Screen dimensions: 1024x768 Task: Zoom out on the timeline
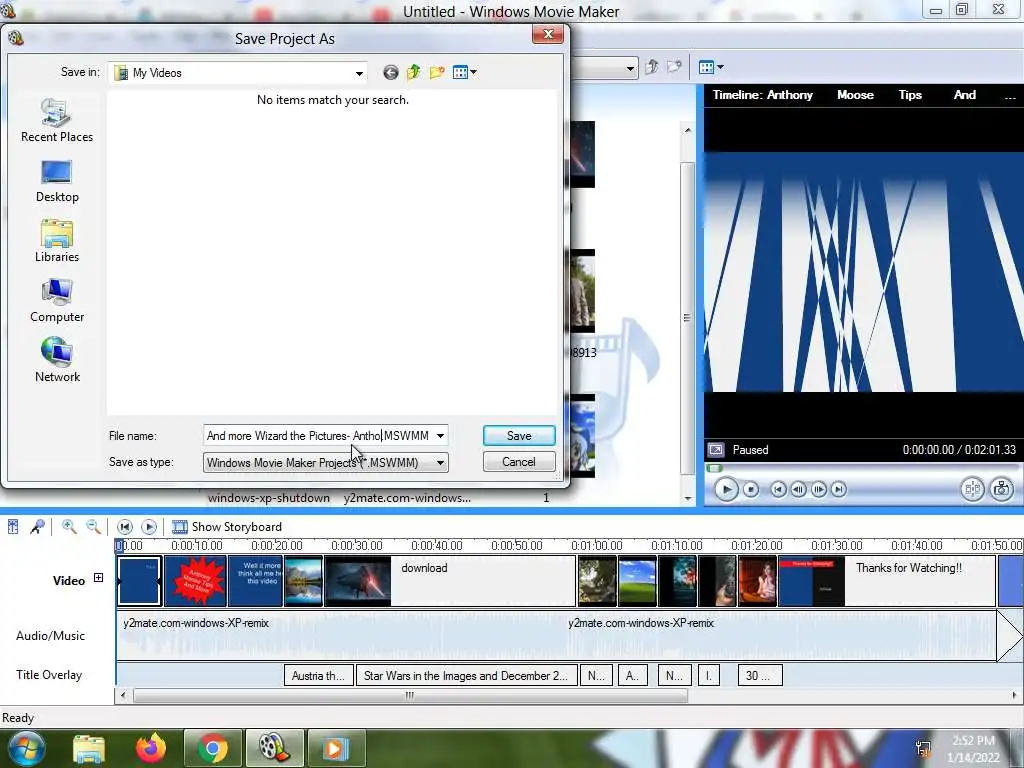(x=93, y=526)
